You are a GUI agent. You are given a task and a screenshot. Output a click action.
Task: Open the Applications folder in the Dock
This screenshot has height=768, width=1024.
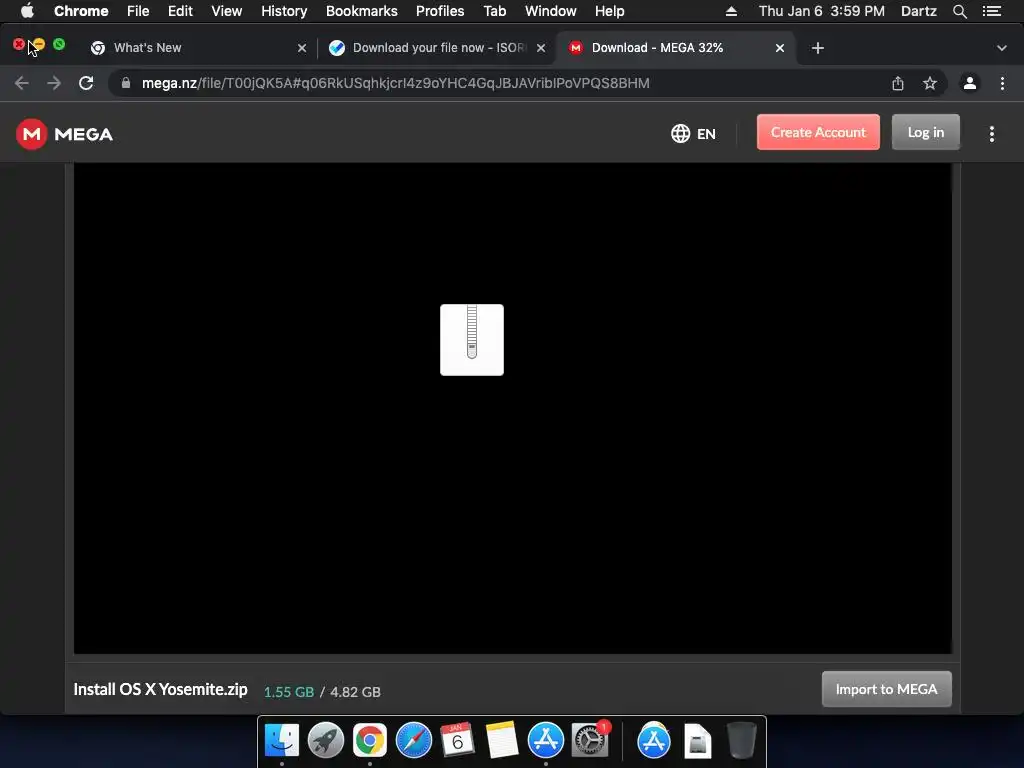654,741
